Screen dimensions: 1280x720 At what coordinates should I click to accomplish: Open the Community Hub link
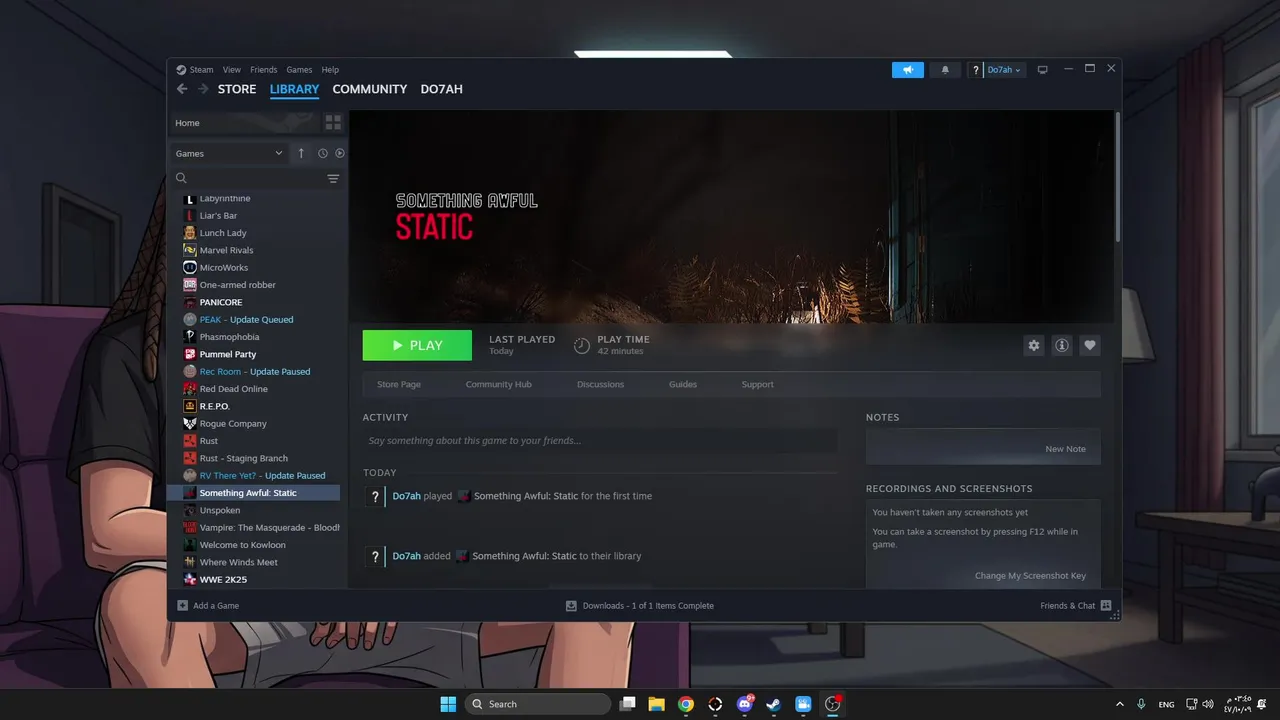pos(498,384)
